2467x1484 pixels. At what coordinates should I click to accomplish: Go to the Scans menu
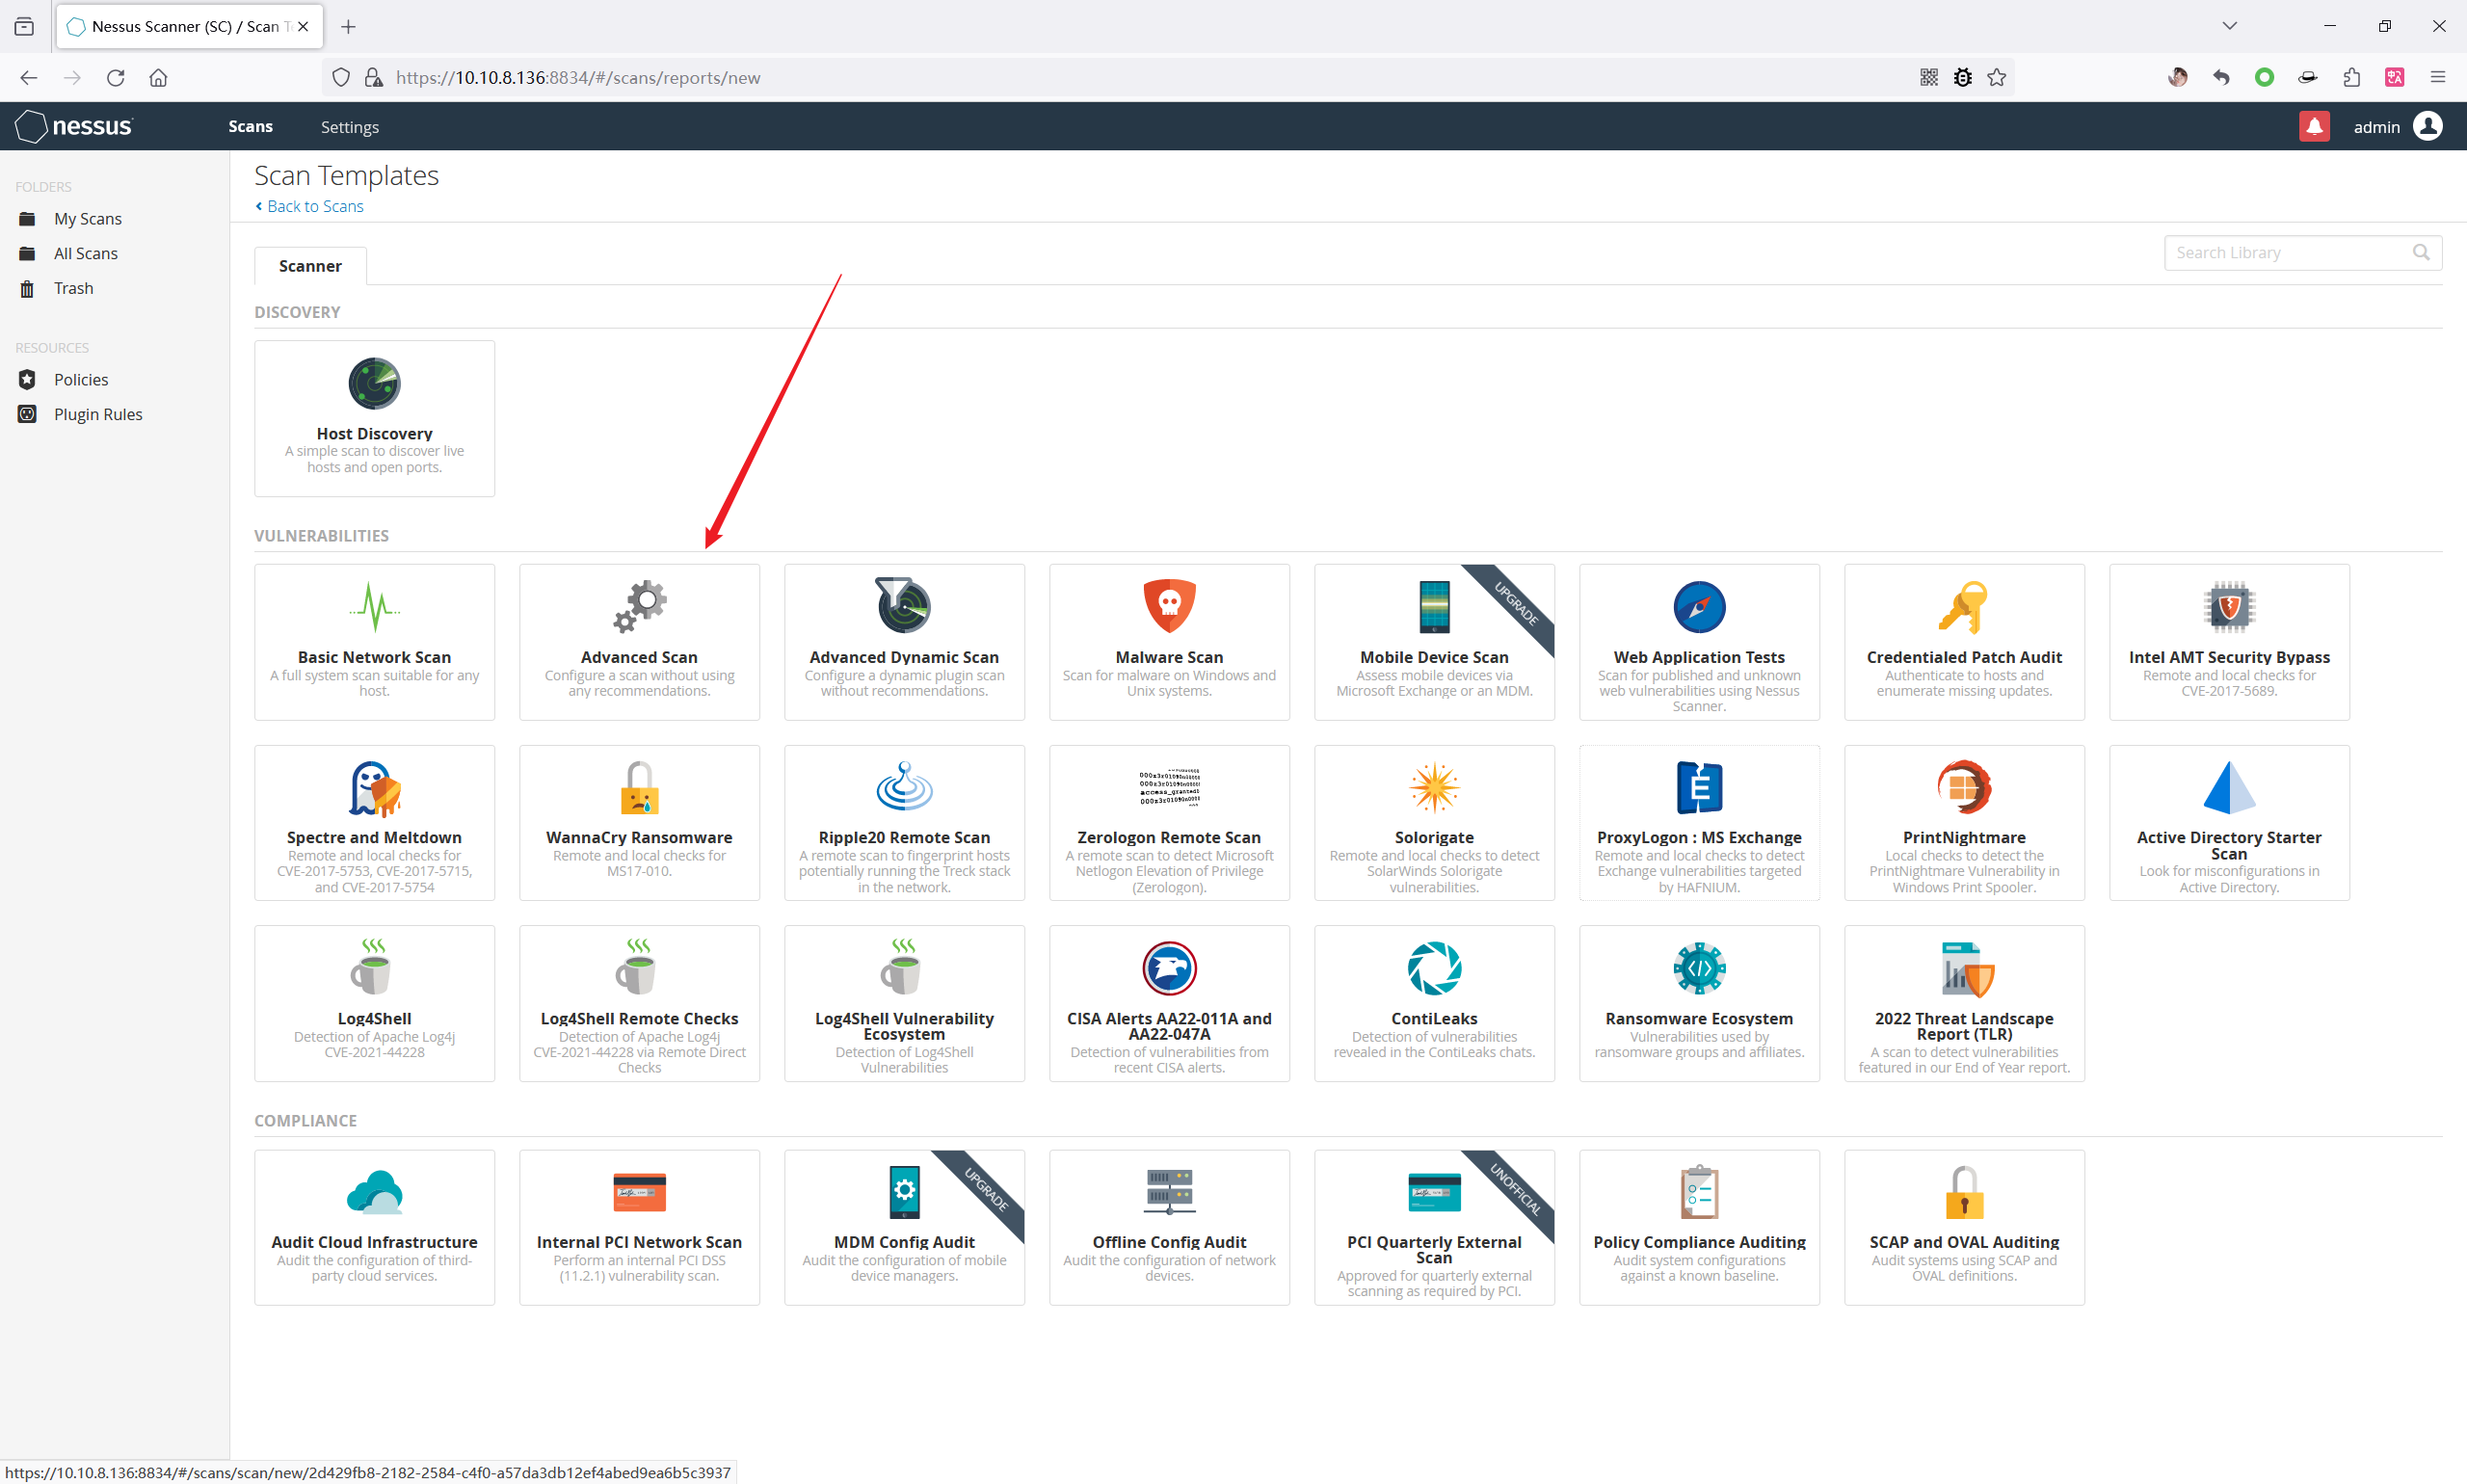pos(250,126)
